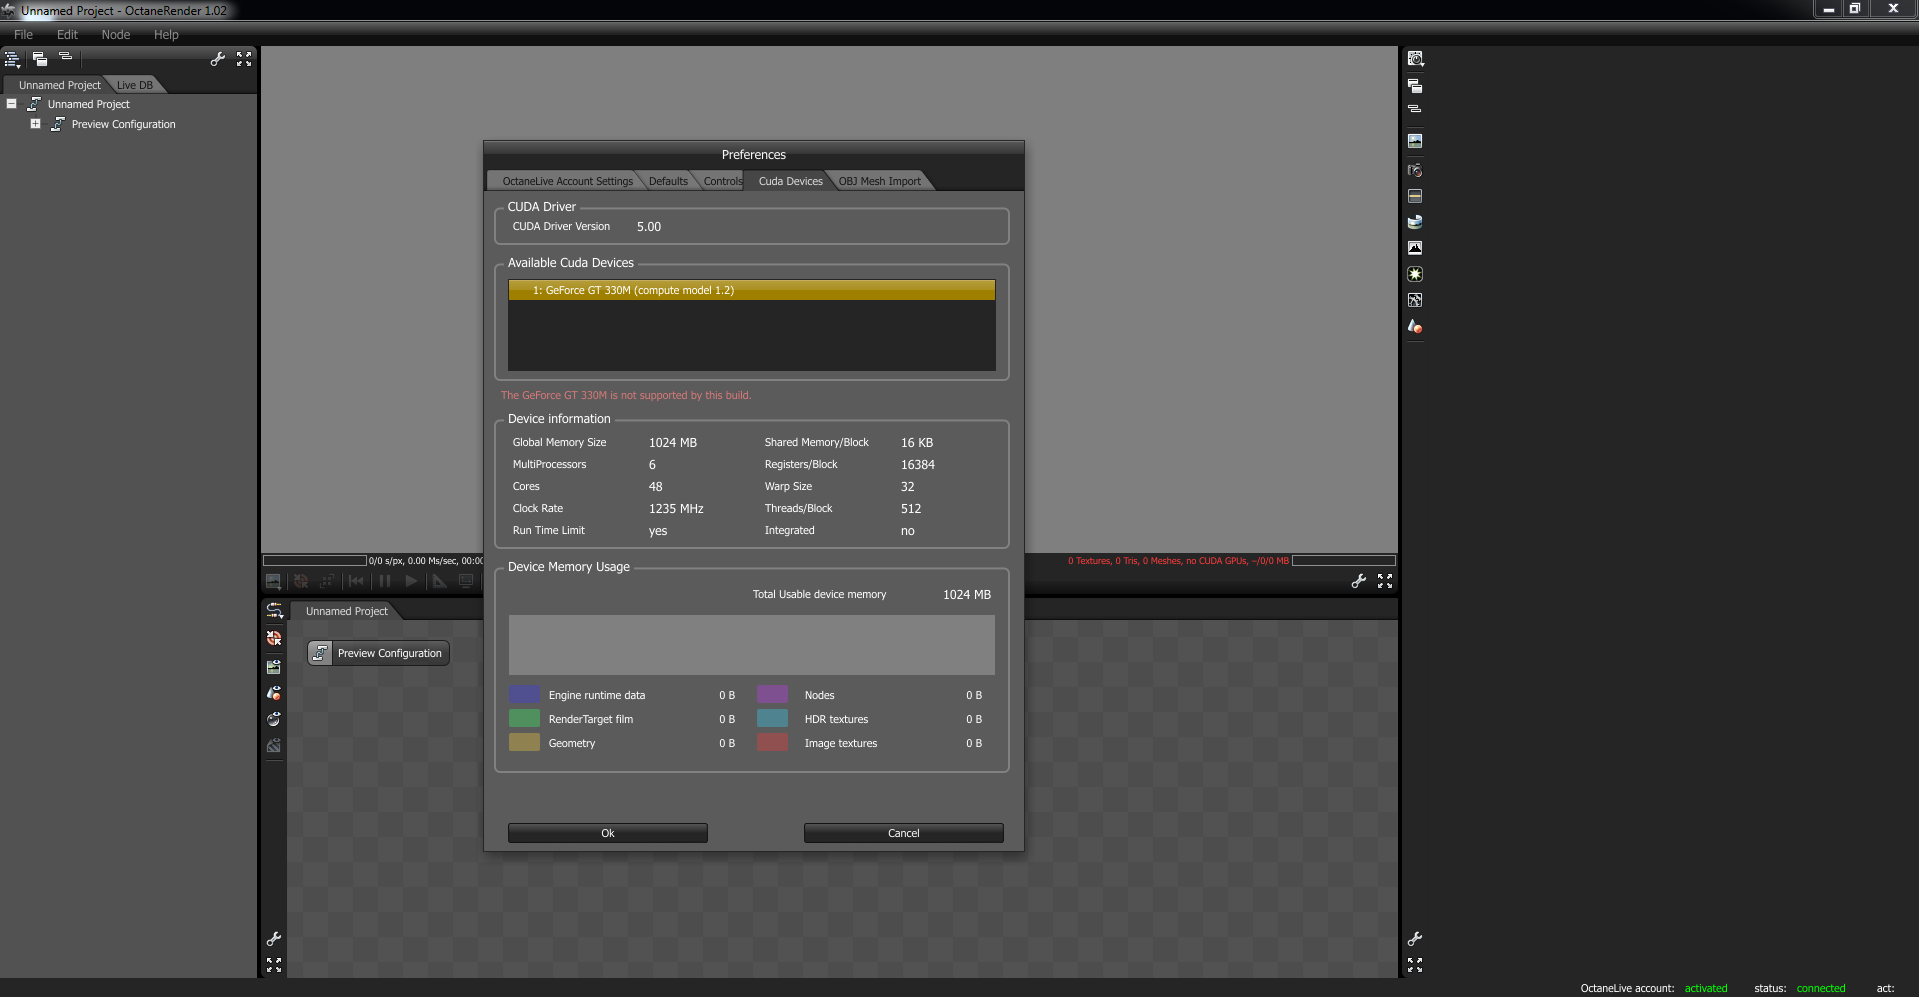Click Nodes purple color swatch
Screen dimensions: 1919x997
(x=772, y=695)
